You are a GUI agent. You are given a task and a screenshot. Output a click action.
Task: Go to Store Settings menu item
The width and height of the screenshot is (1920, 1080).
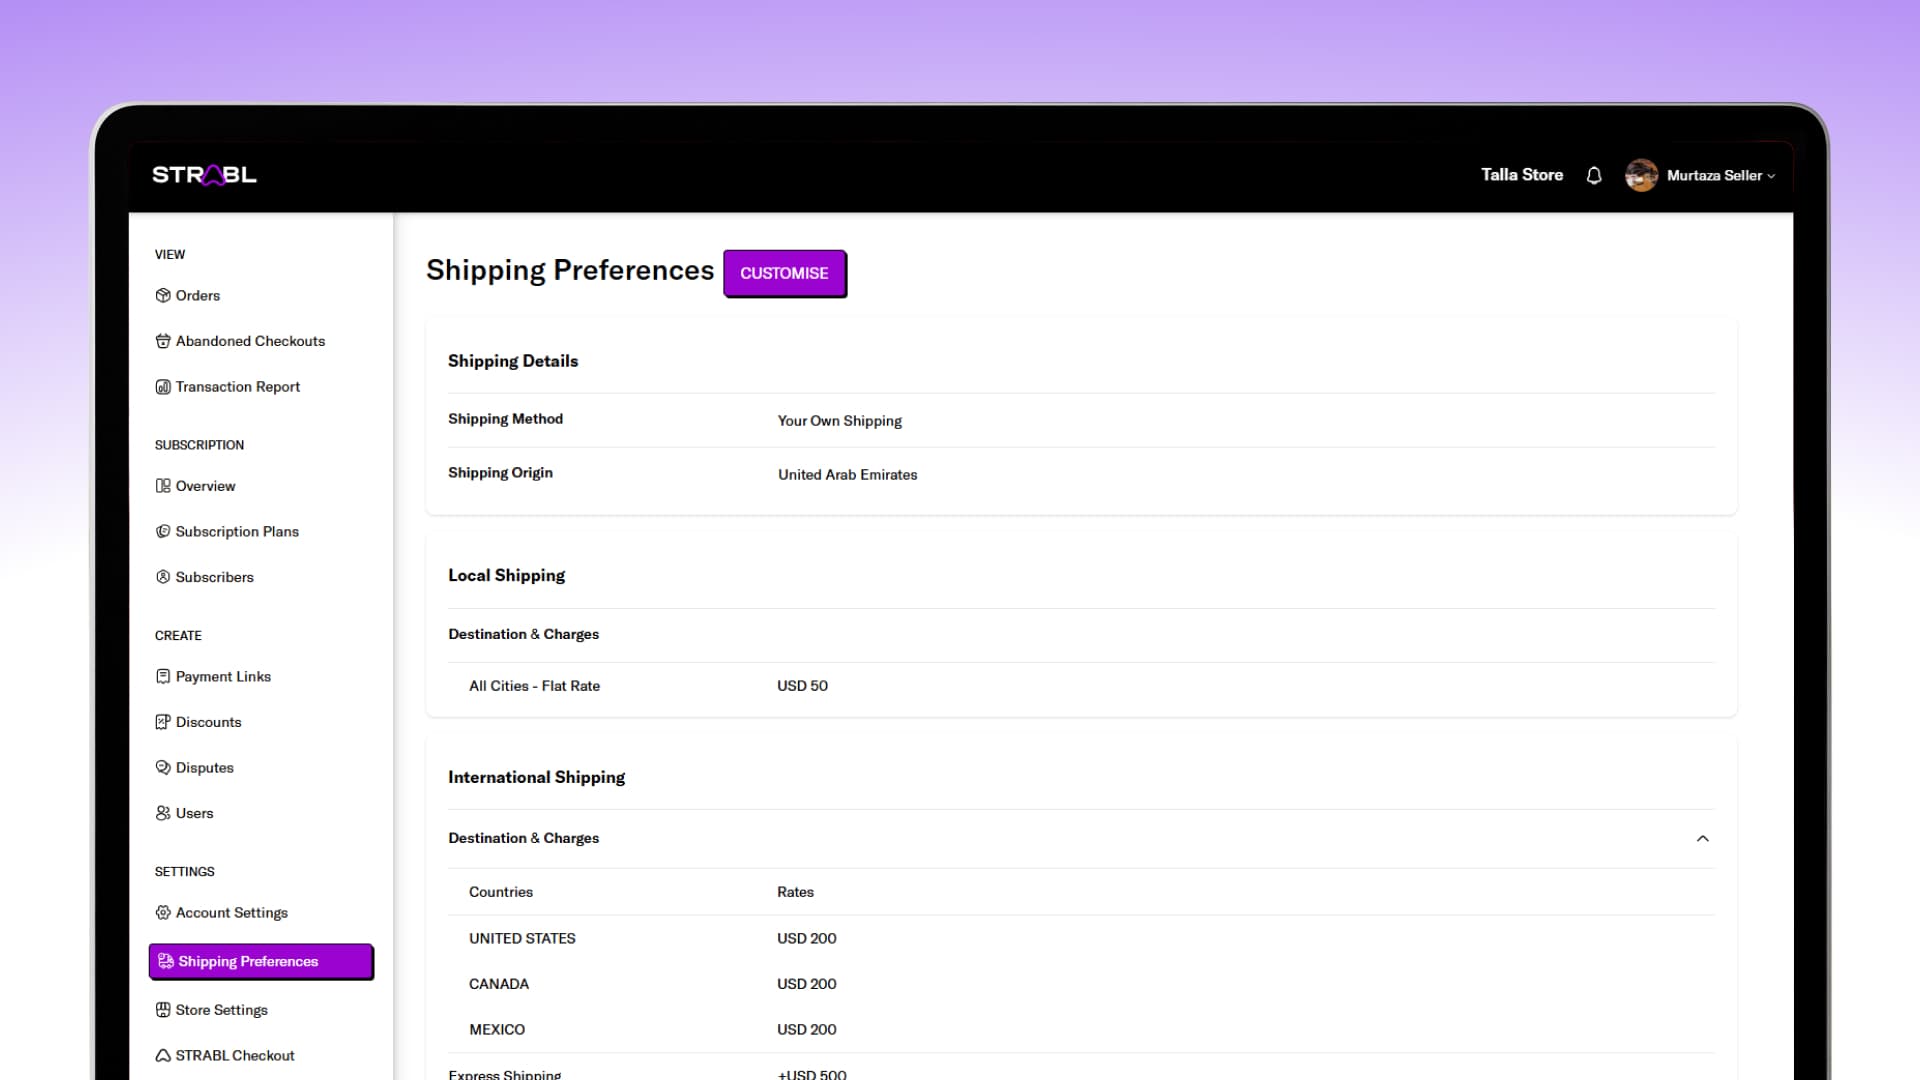pos(221,1010)
